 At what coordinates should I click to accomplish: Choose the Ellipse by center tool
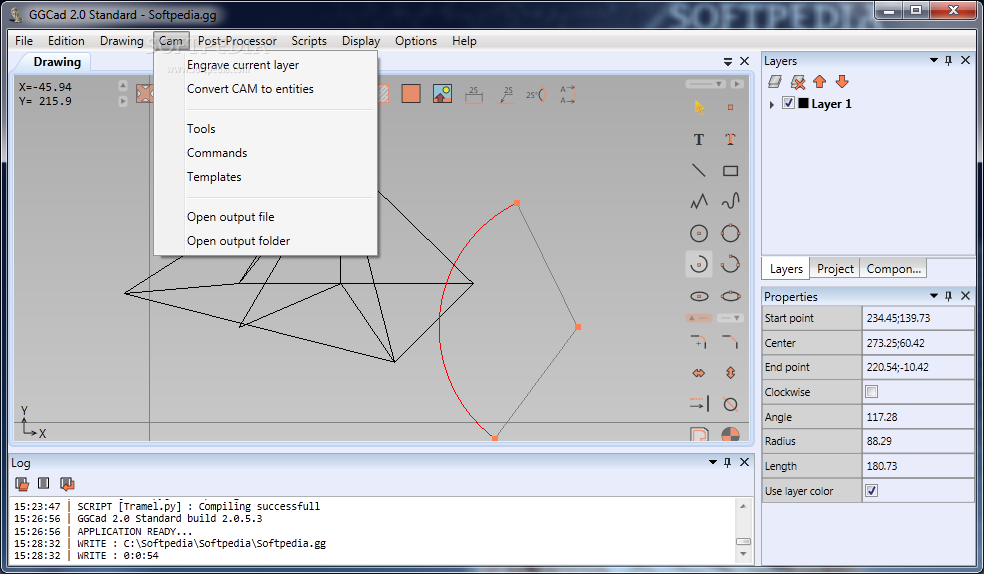click(699, 296)
